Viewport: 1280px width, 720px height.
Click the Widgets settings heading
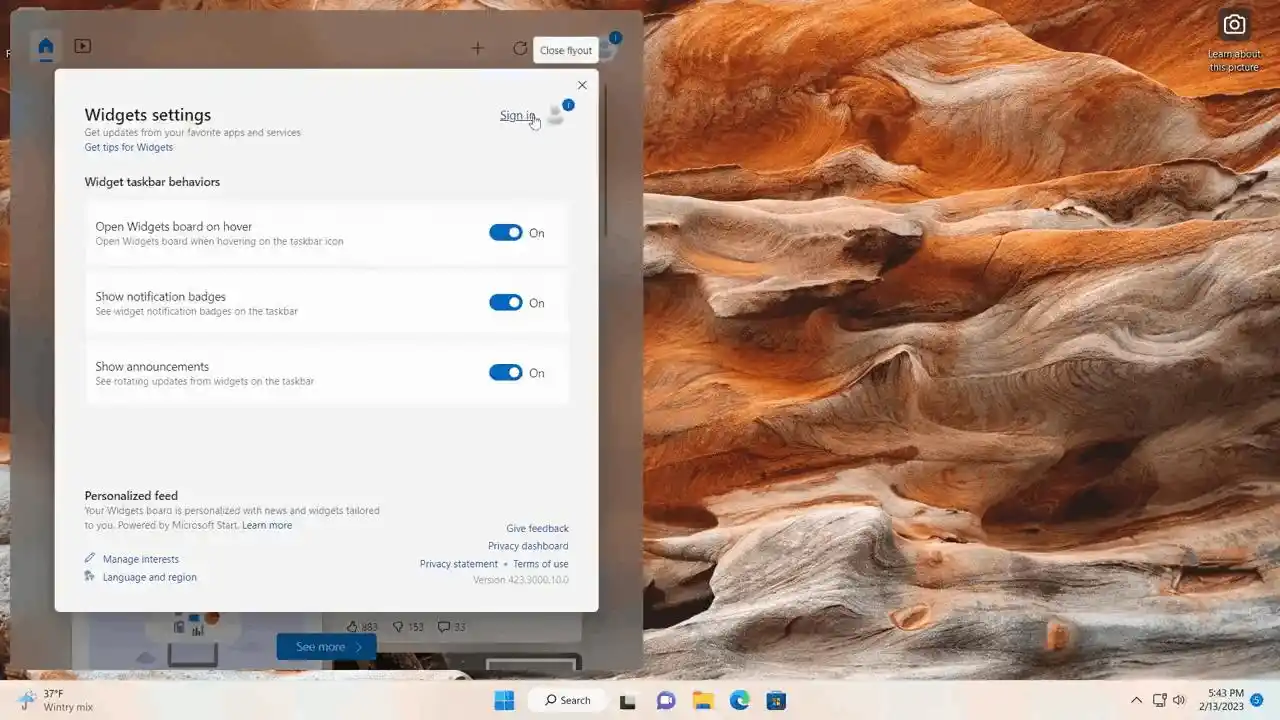coord(148,115)
